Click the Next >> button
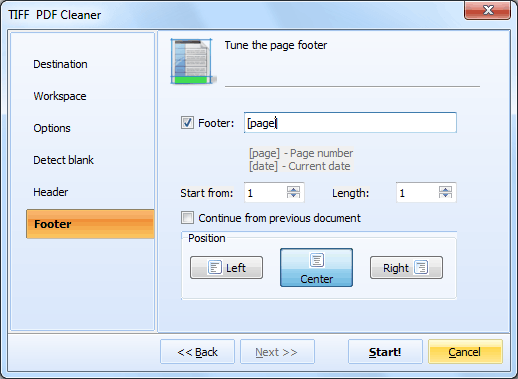This screenshot has height=379, width=518. (277, 352)
